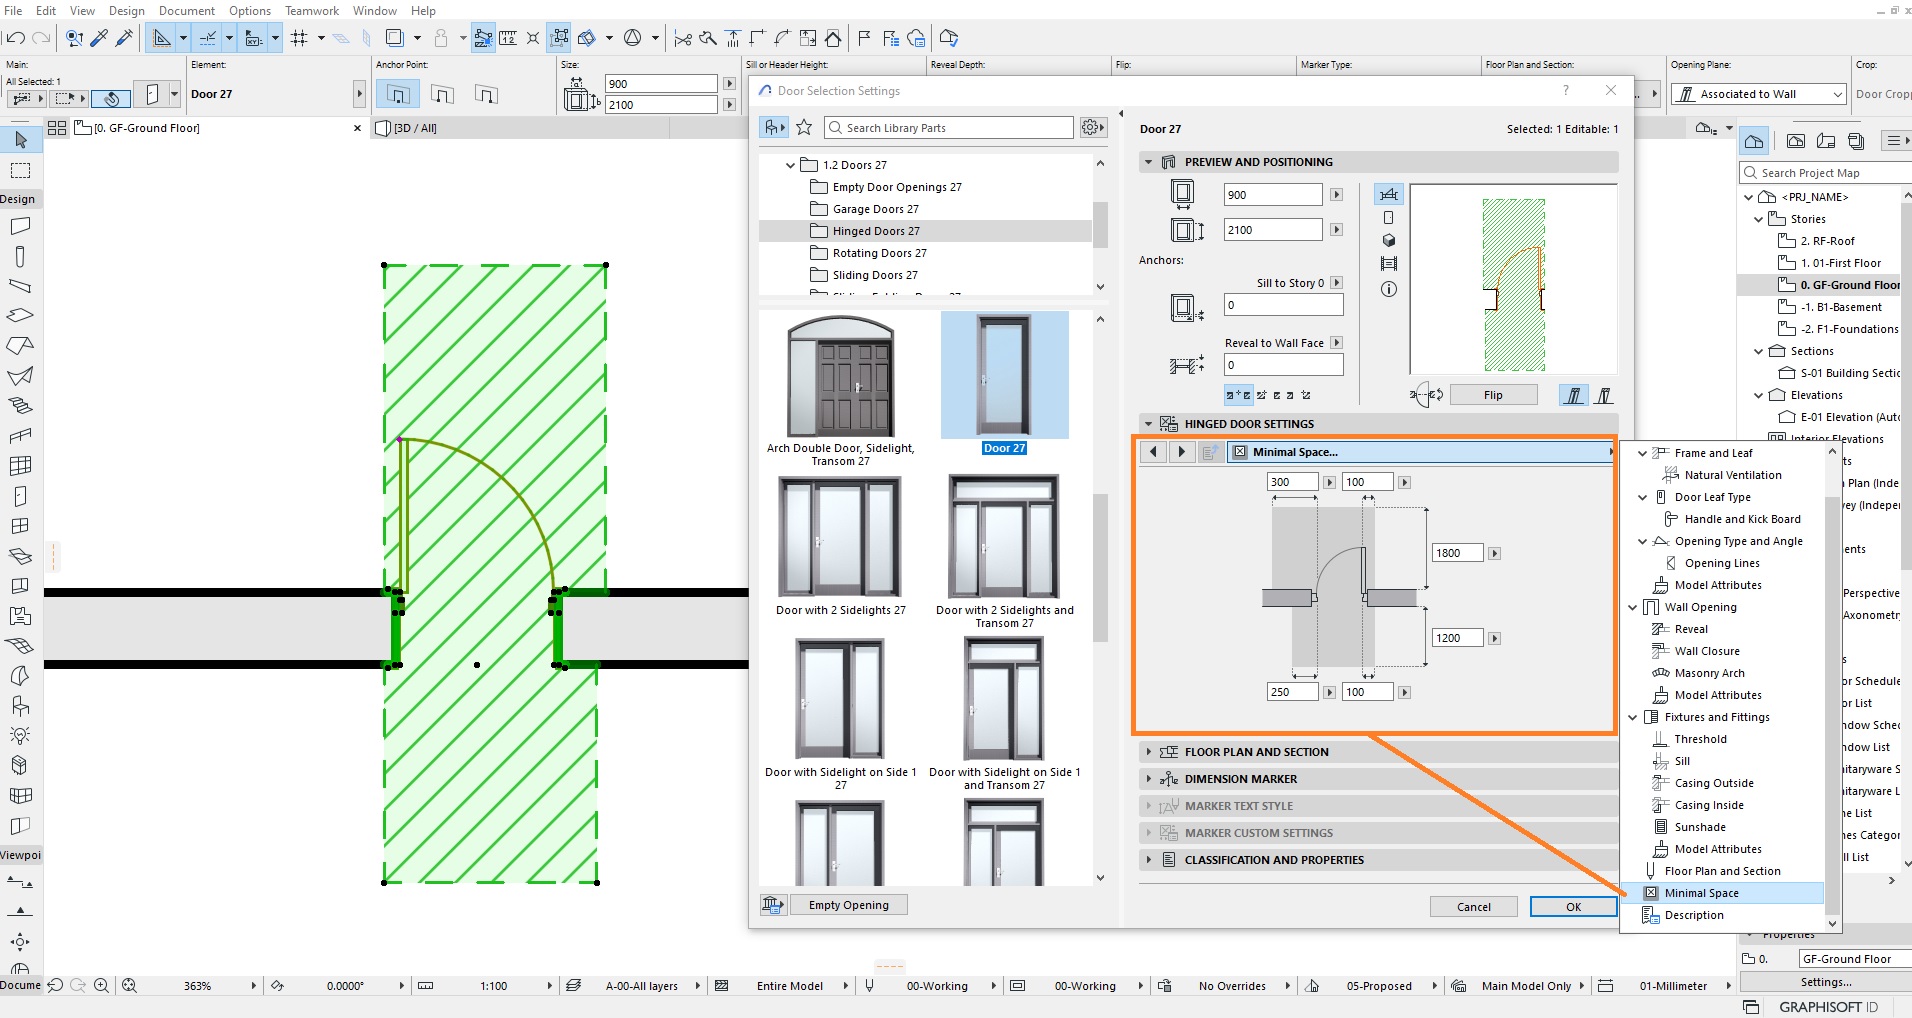The image size is (1912, 1018).
Task: Click the scissors Trim icon in the toolbar
Action: (683, 38)
